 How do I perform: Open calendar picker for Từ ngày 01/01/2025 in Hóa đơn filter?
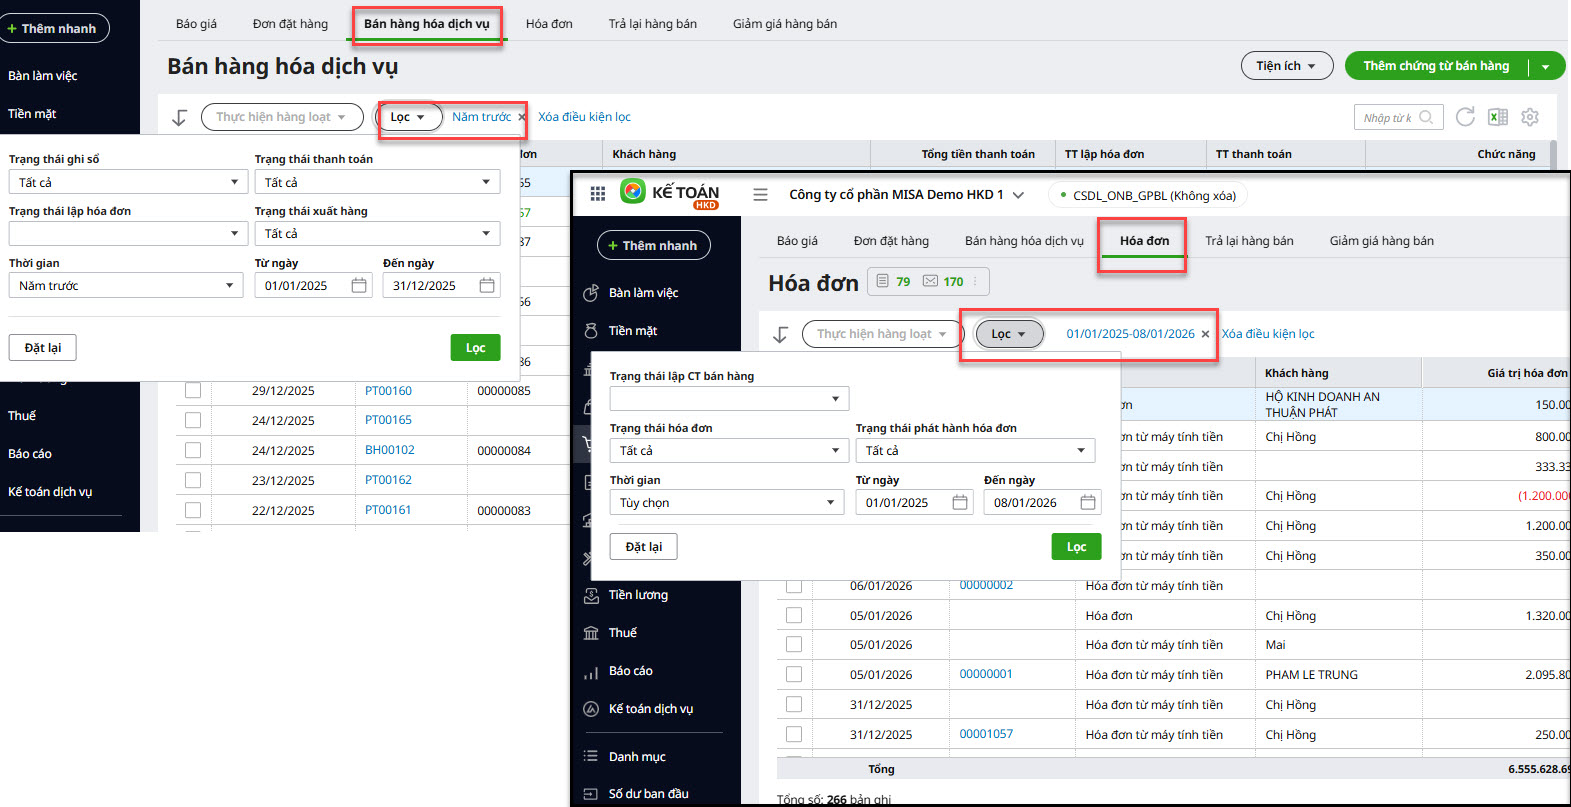pyautogui.click(x=960, y=503)
